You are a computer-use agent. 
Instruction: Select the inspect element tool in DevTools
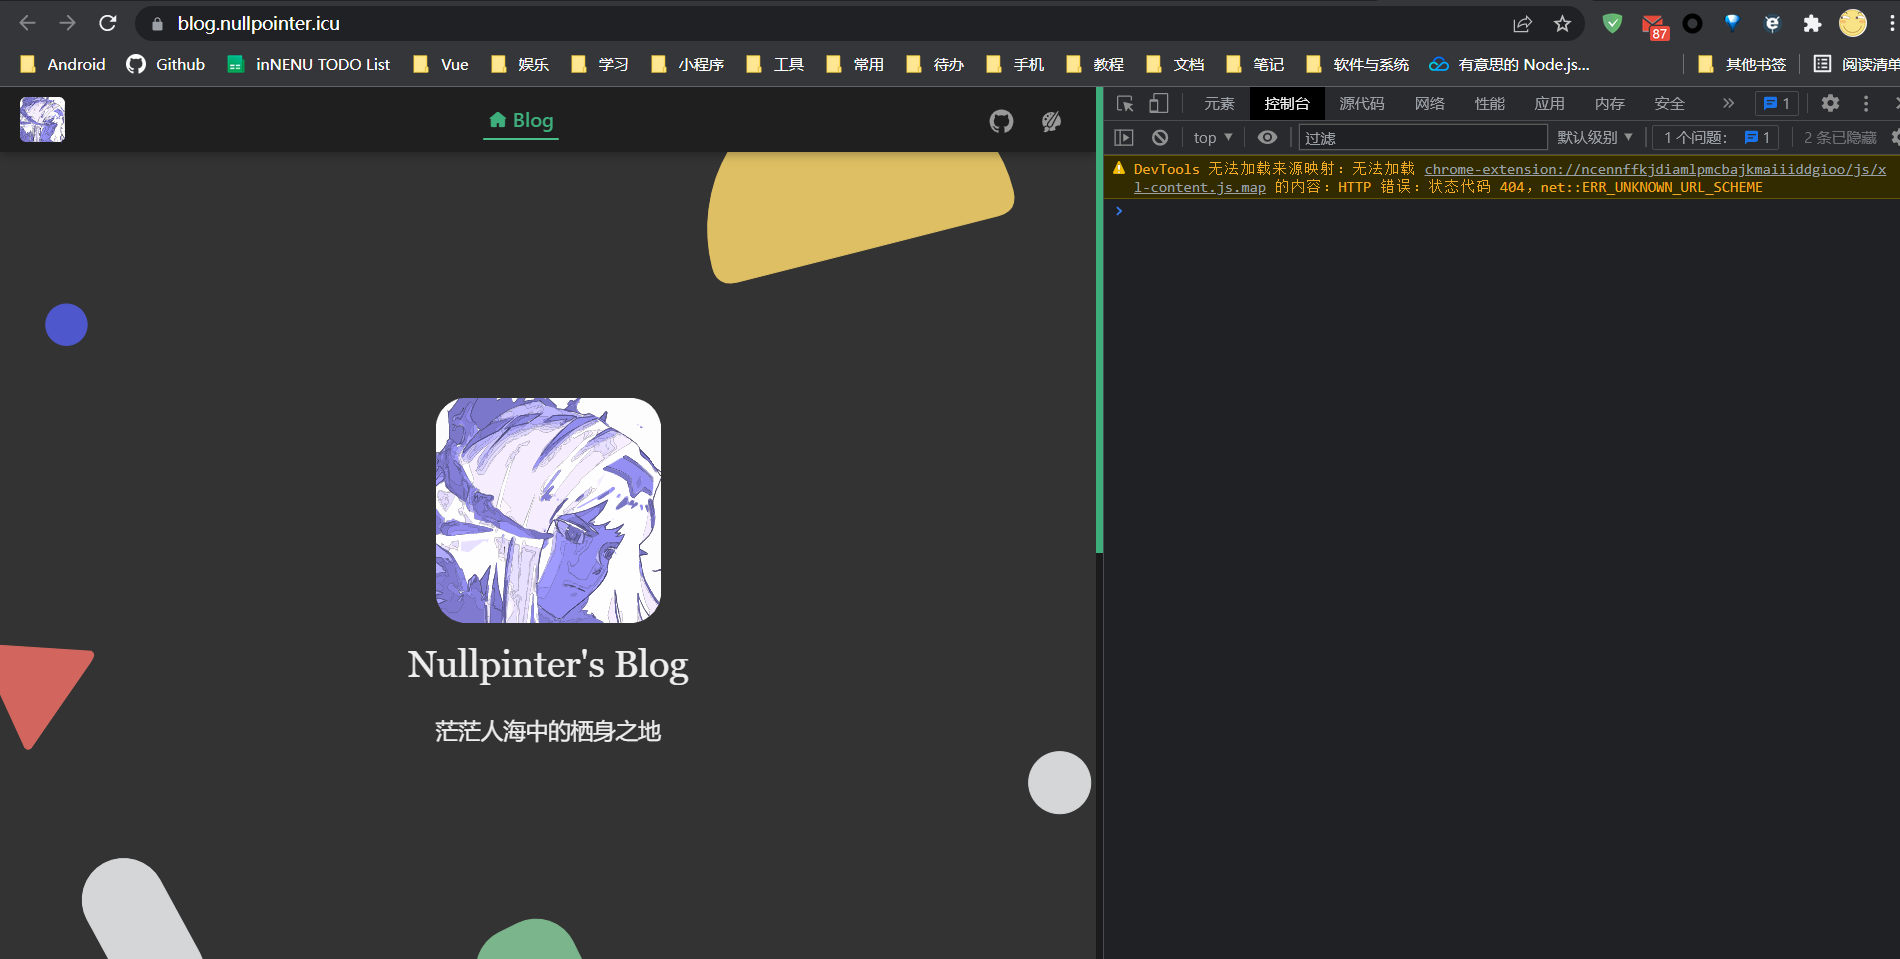tap(1125, 103)
